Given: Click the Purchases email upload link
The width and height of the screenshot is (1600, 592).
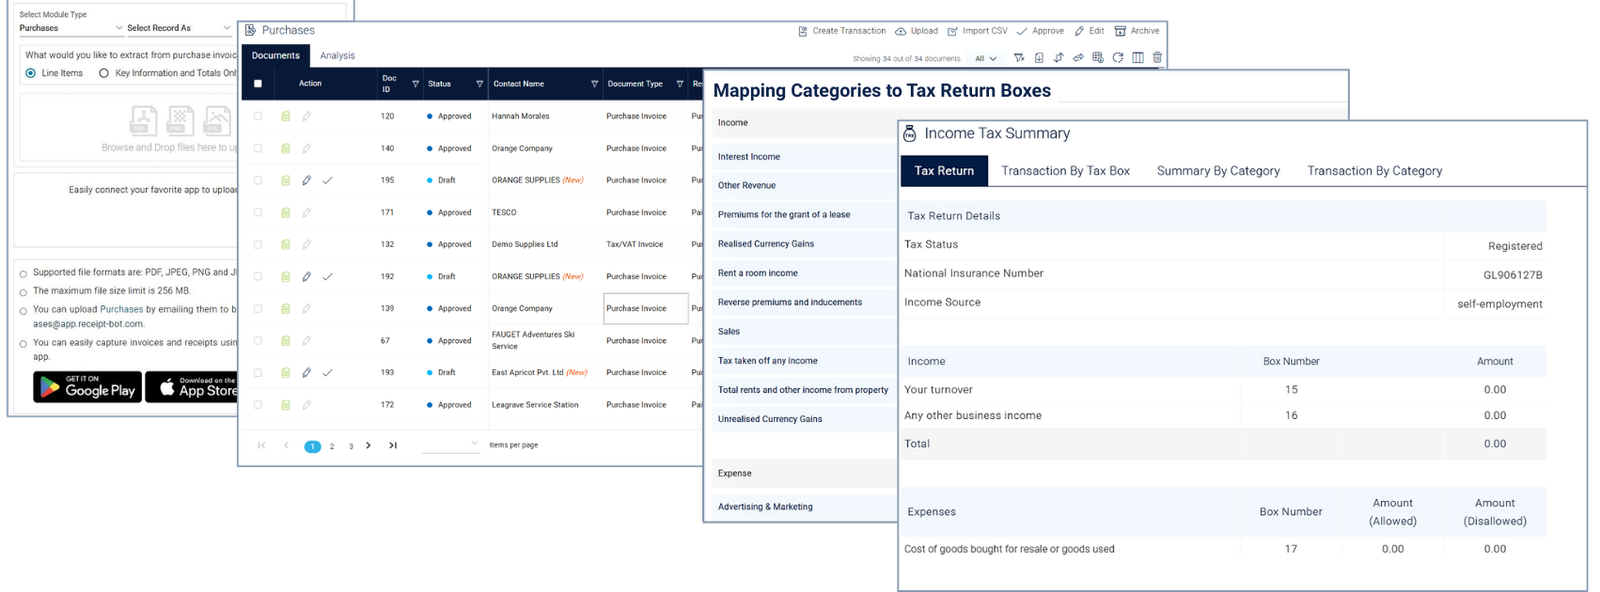Looking at the screenshot, I should point(121,310).
